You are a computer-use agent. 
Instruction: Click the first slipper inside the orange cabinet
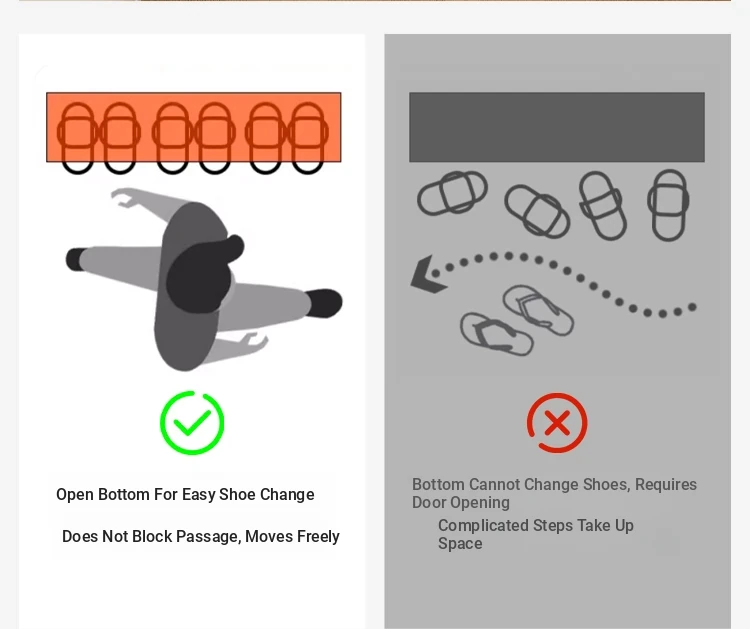pos(77,138)
